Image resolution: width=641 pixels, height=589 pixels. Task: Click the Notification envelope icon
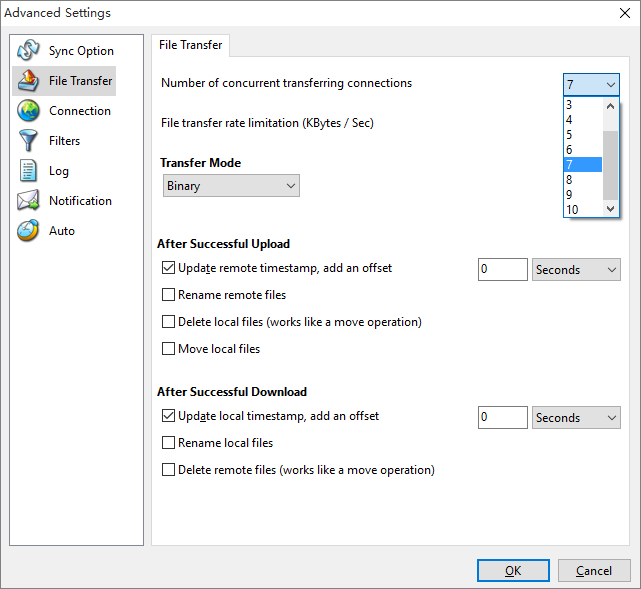click(28, 201)
